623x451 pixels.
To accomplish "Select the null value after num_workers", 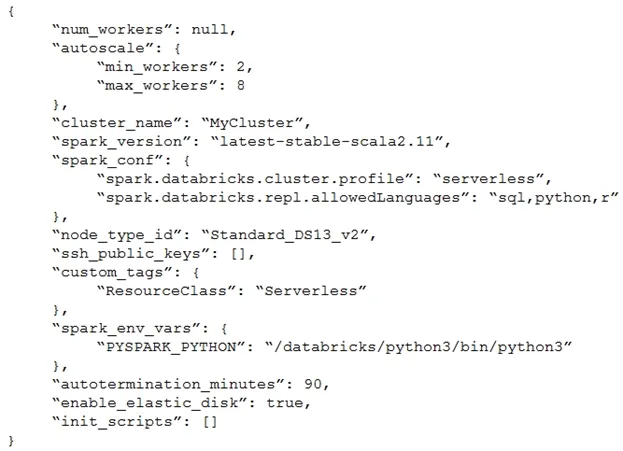I will click(x=210, y=29).
